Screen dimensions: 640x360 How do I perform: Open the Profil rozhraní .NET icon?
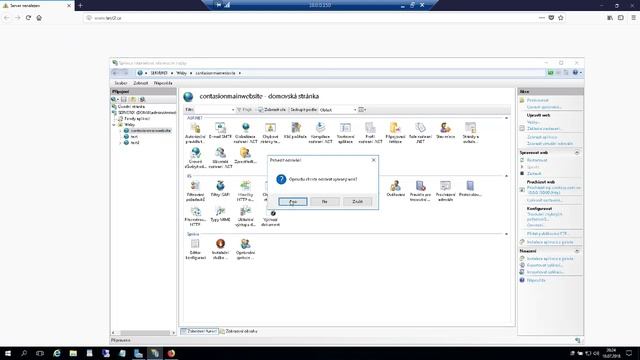[x=370, y=132]
